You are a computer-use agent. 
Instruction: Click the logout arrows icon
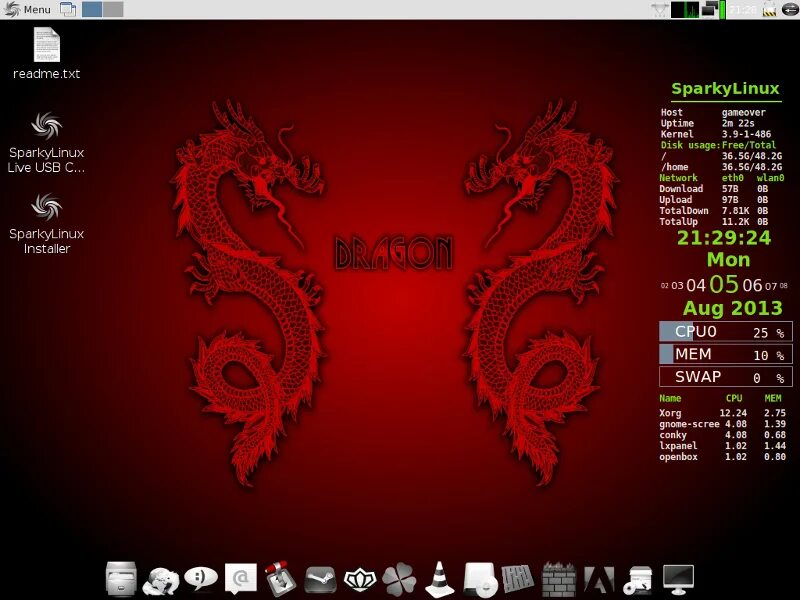pos(790,10)
